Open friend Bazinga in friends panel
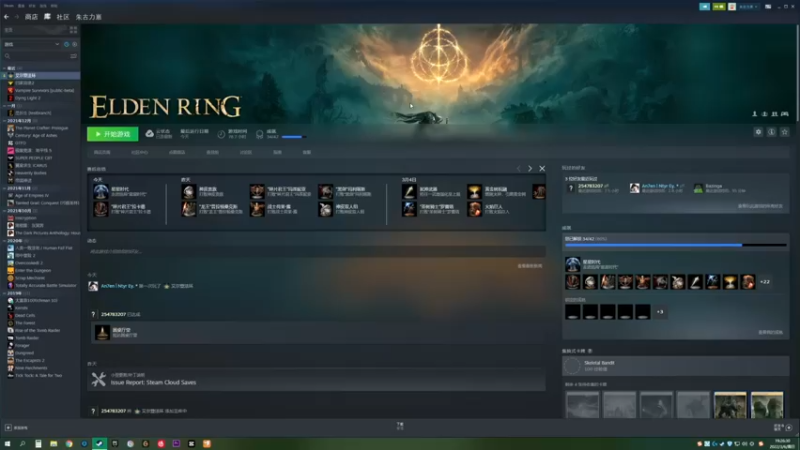The height and width of the screenshot is (450, 800). (713, 186)
